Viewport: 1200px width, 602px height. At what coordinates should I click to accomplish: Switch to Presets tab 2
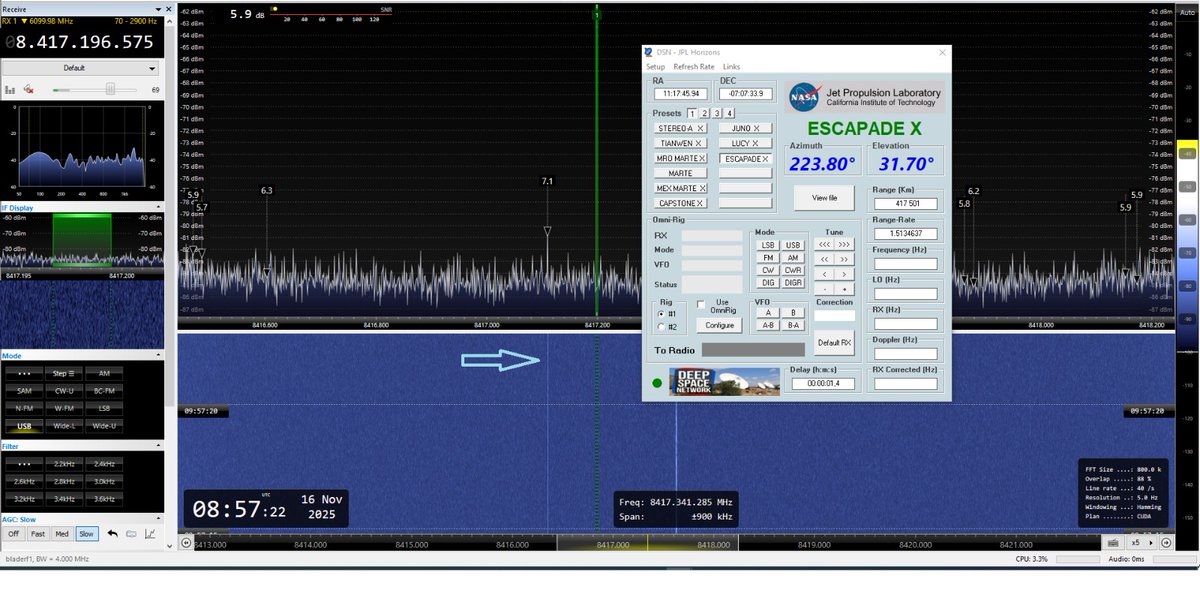point(704,114)
